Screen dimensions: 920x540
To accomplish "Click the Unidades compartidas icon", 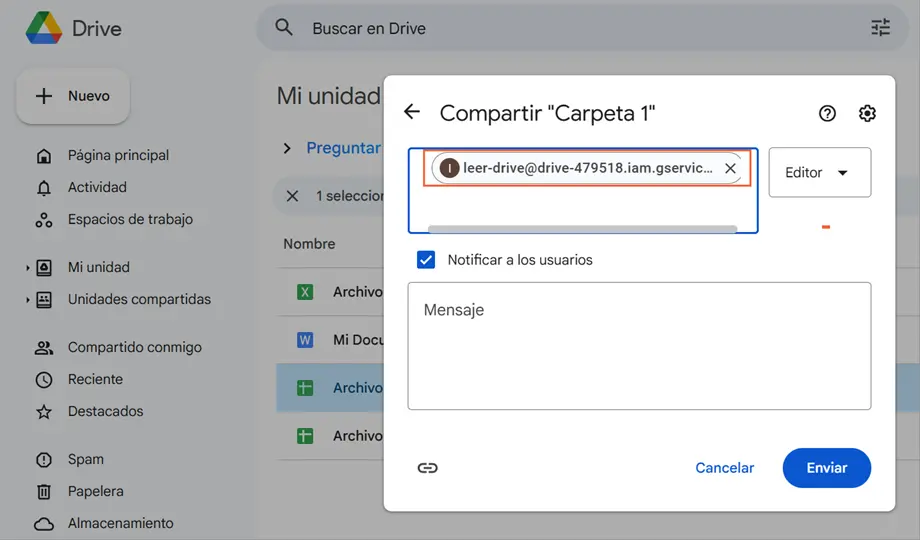I will tap(44, 300).
